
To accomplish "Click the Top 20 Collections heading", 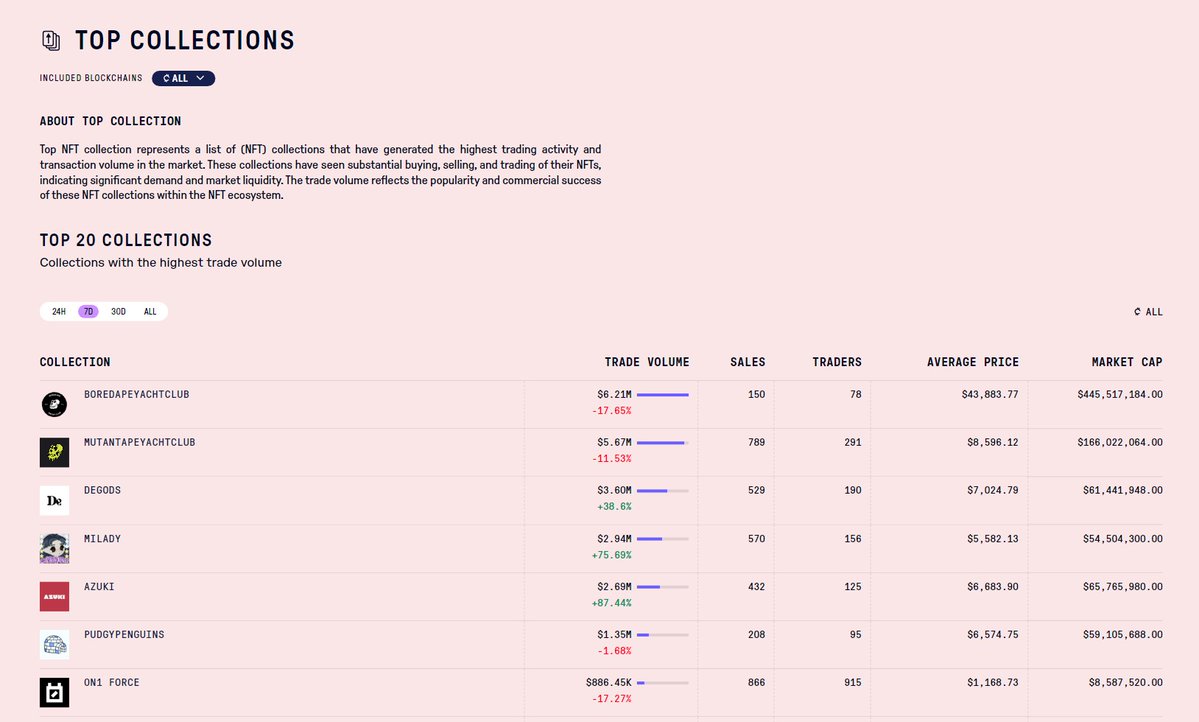I will tap(126, 240).
